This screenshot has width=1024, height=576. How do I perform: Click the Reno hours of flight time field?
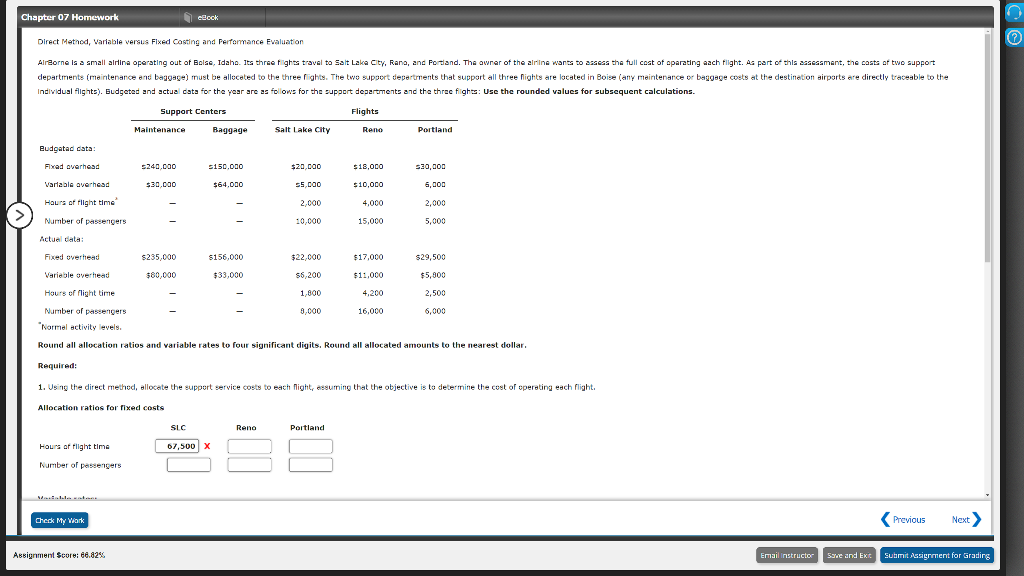249,446
